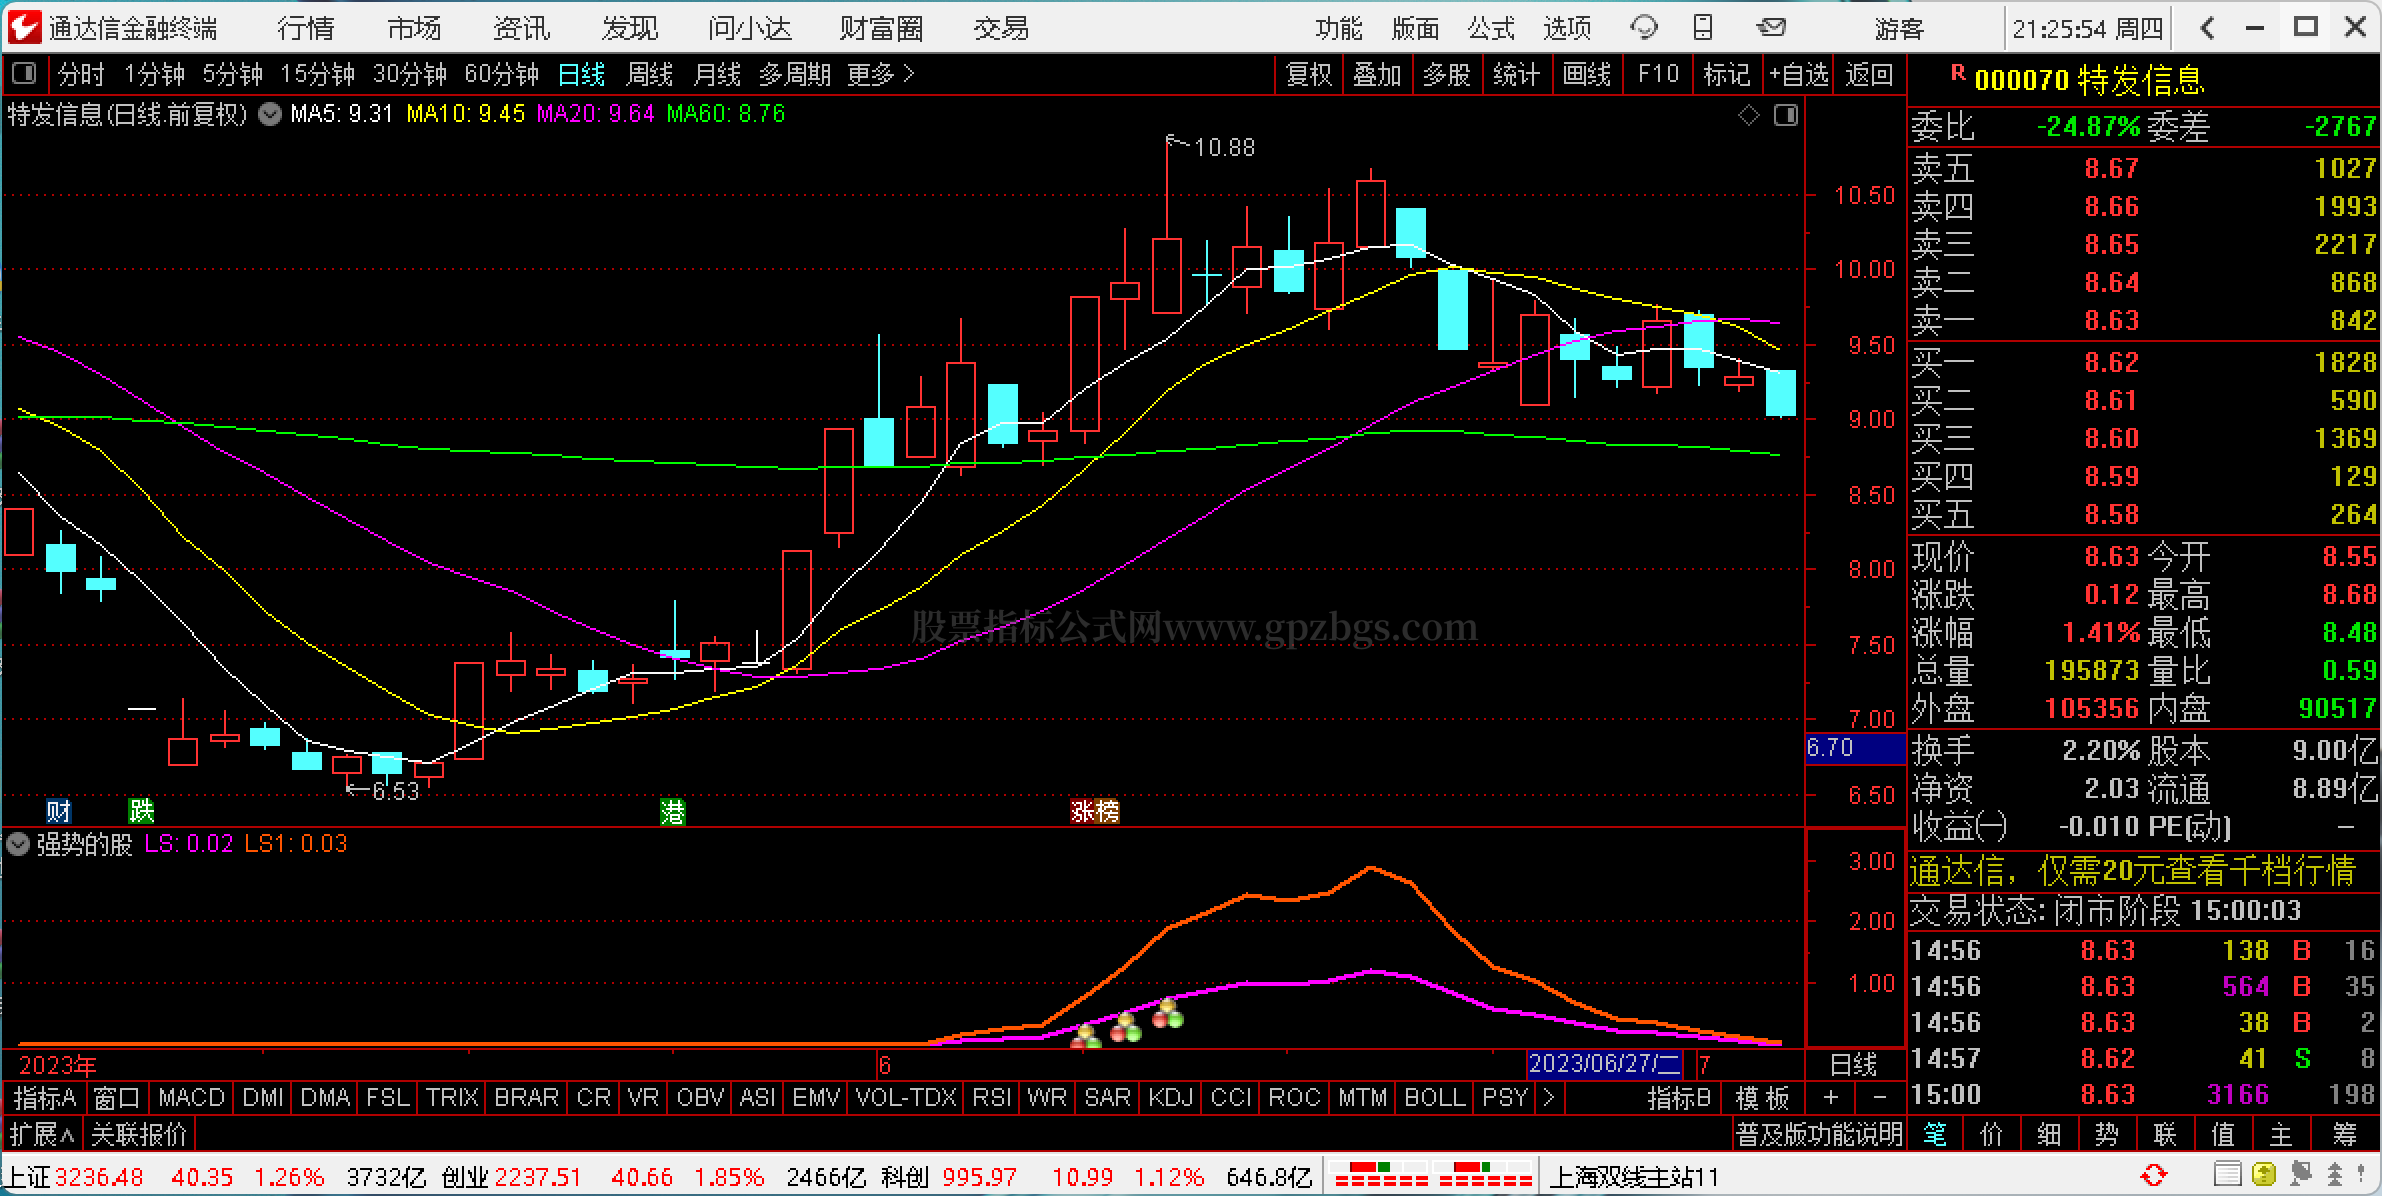Select the 周线 weekly period

click(650, 75)
